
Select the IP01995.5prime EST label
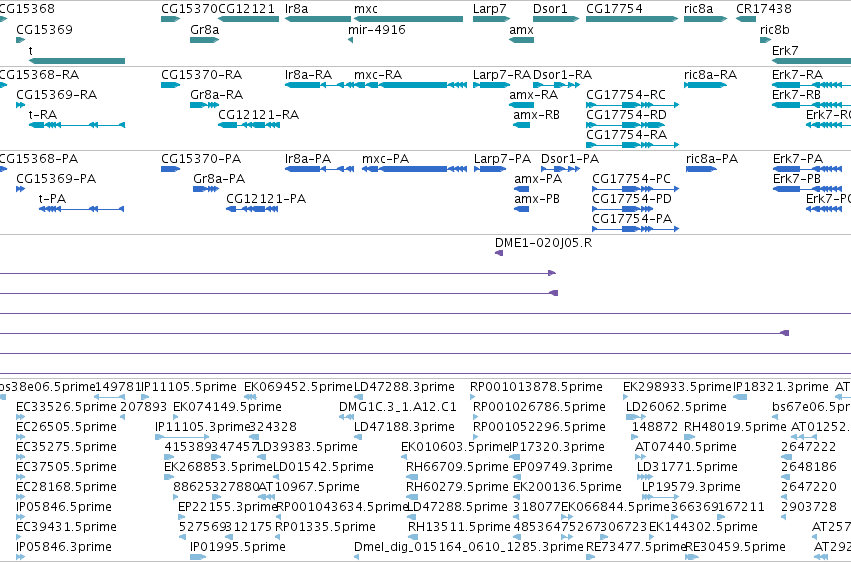click(x=238, y=547)
